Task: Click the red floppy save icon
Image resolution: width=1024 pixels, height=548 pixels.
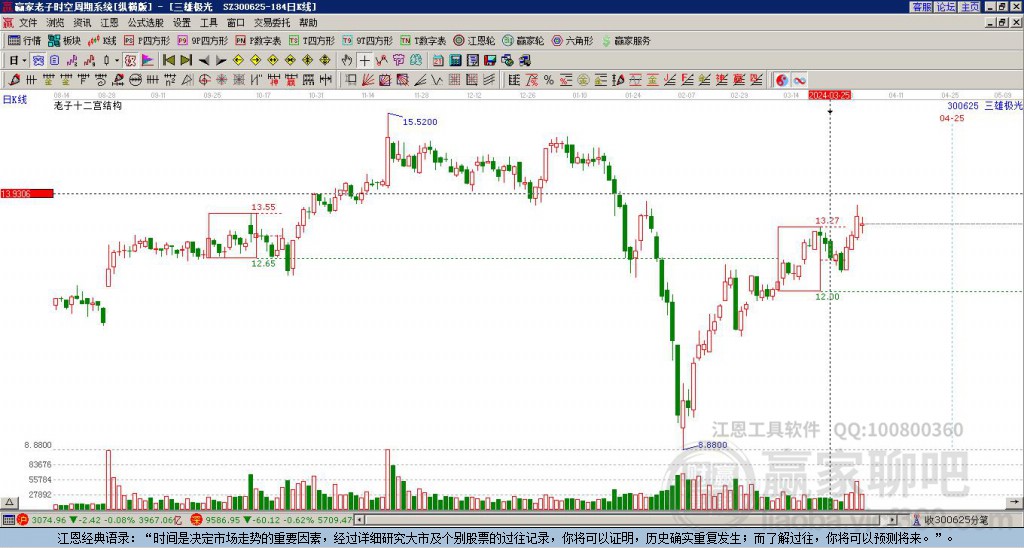Action: tap(490, 61)
